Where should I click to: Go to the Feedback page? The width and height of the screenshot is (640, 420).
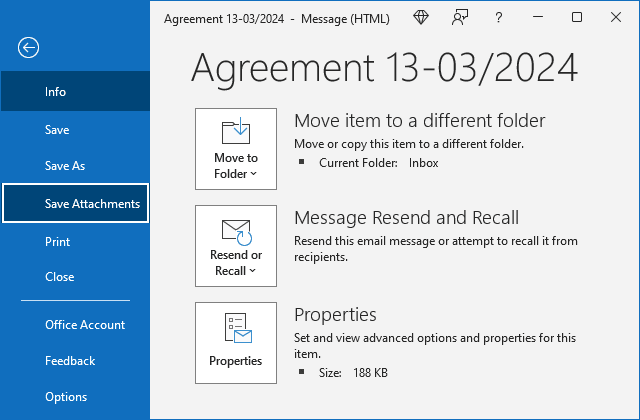(x=70, y=361)
